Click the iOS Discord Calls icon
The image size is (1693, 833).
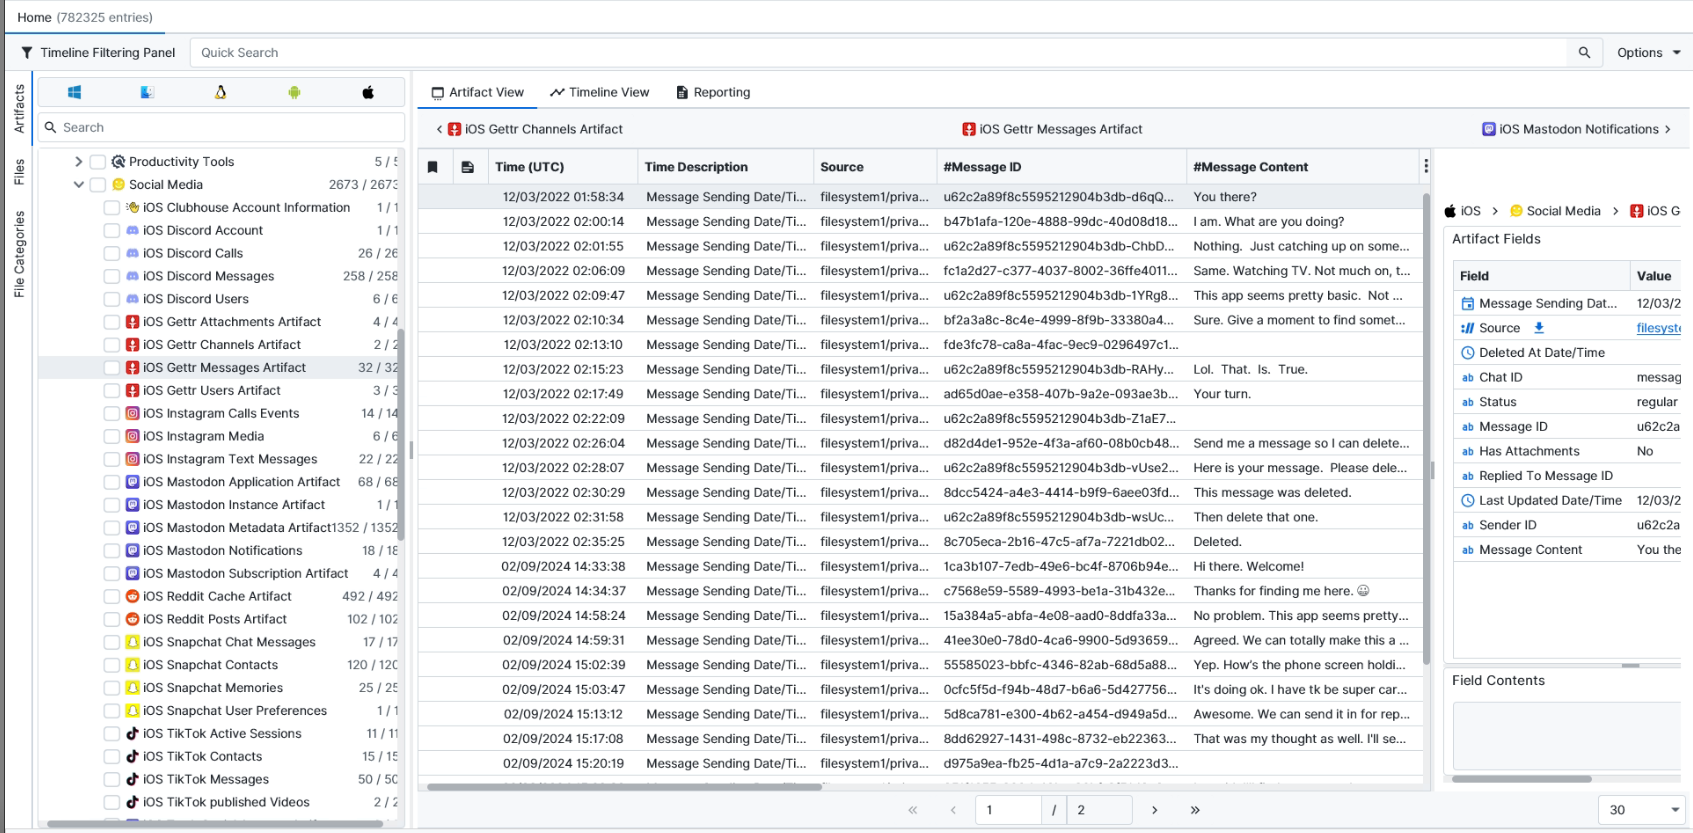(132, 253)
